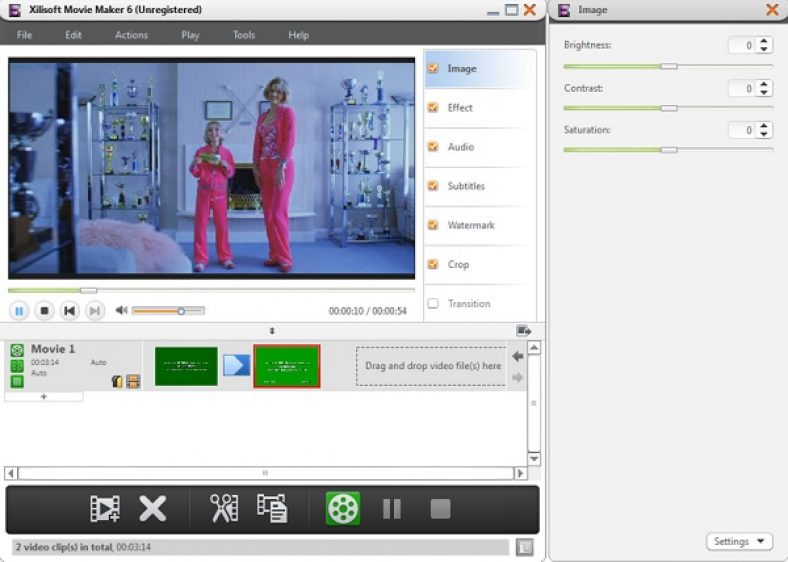The height and width of the screenshot is (562, 788).
Task: Toggle the Watermark checkbox
Action: pos(433,226)
